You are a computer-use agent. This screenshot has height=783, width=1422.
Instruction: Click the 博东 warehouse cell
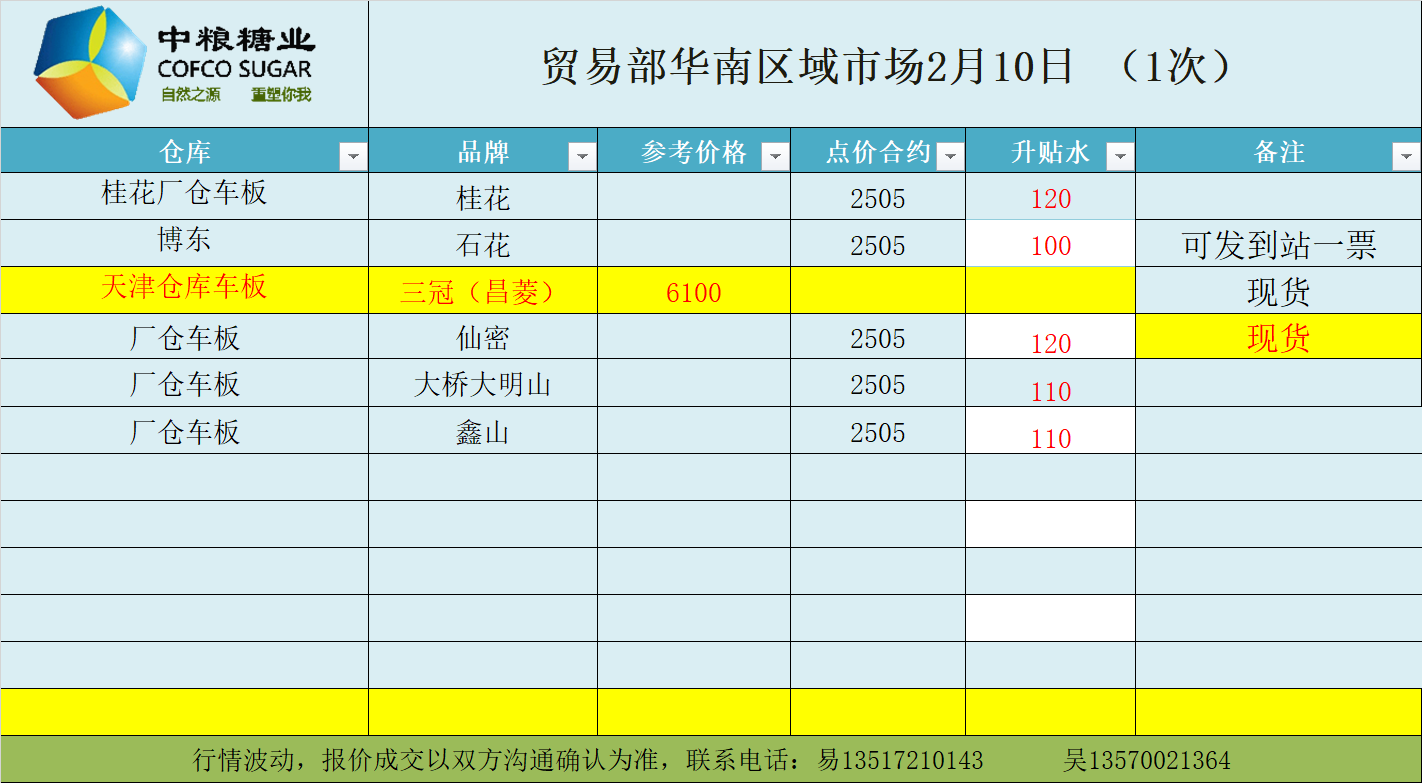[x=185, y=241]
